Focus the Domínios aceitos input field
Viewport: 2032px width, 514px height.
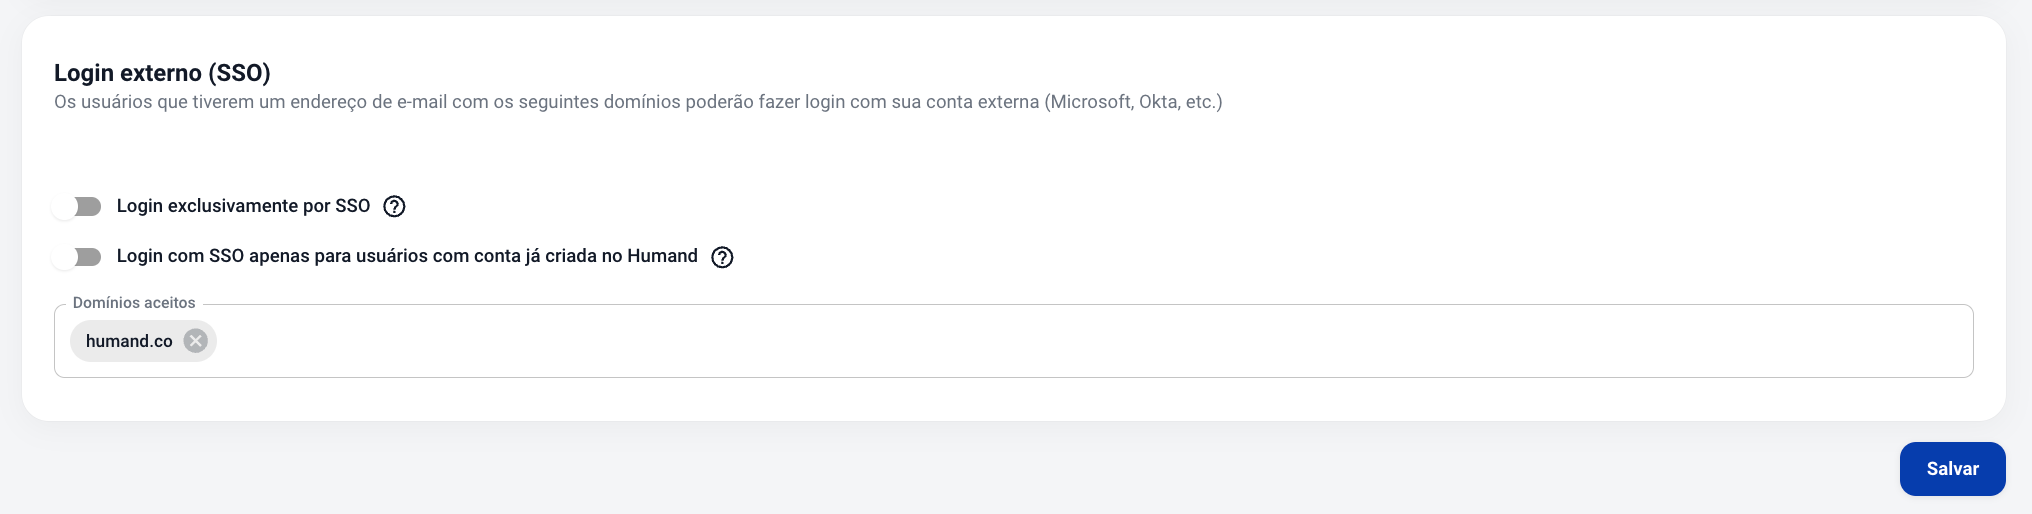[1013, 341]
